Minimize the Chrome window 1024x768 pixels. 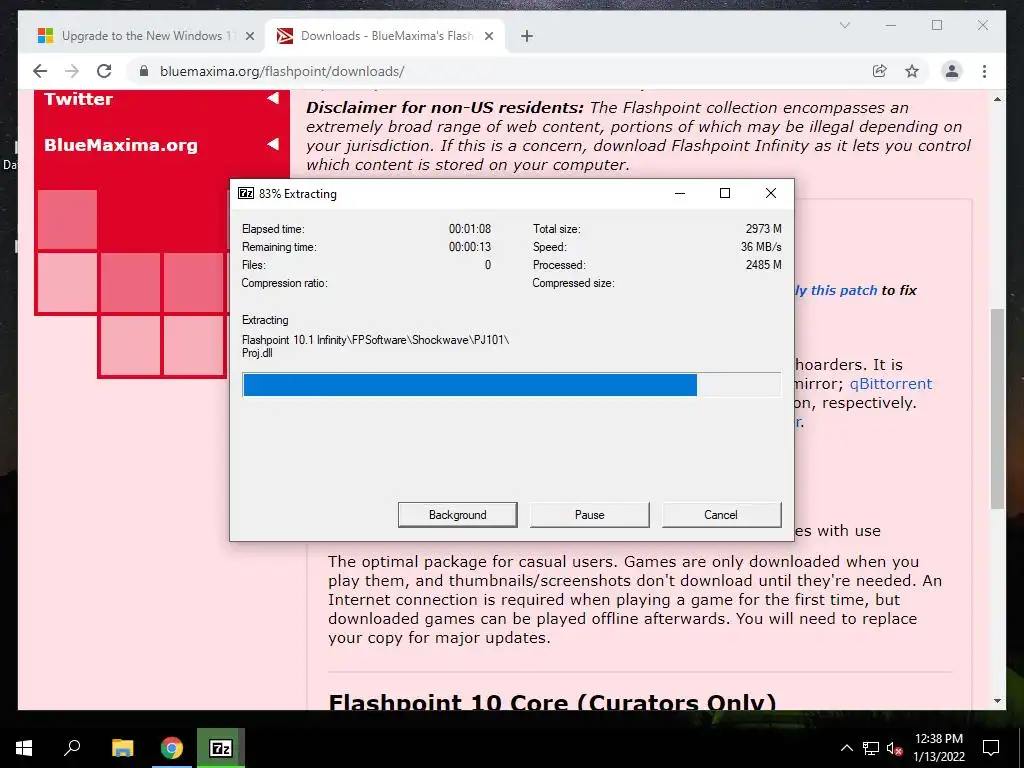click(x=891, y=25)
